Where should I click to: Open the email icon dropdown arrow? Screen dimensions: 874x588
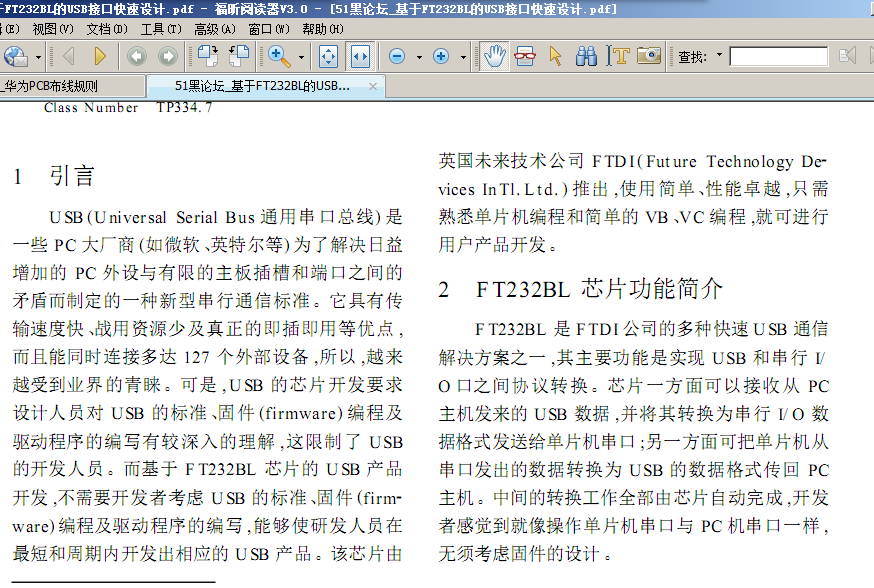(38, 57)
